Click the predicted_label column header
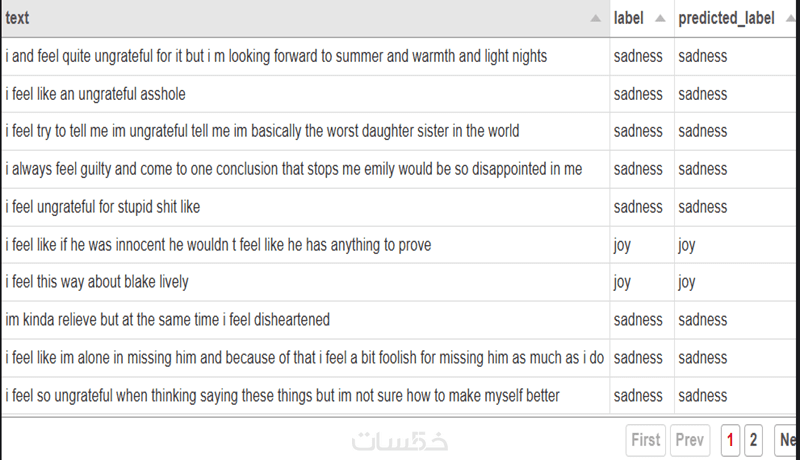 click(x=737, y=18)
